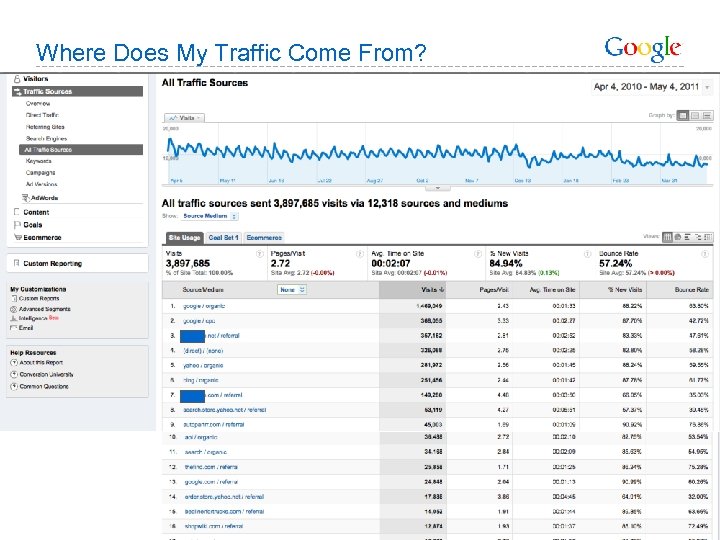Switch to the Ecommerce tab
Screen dimensions: 720x540
coord(264,238)
